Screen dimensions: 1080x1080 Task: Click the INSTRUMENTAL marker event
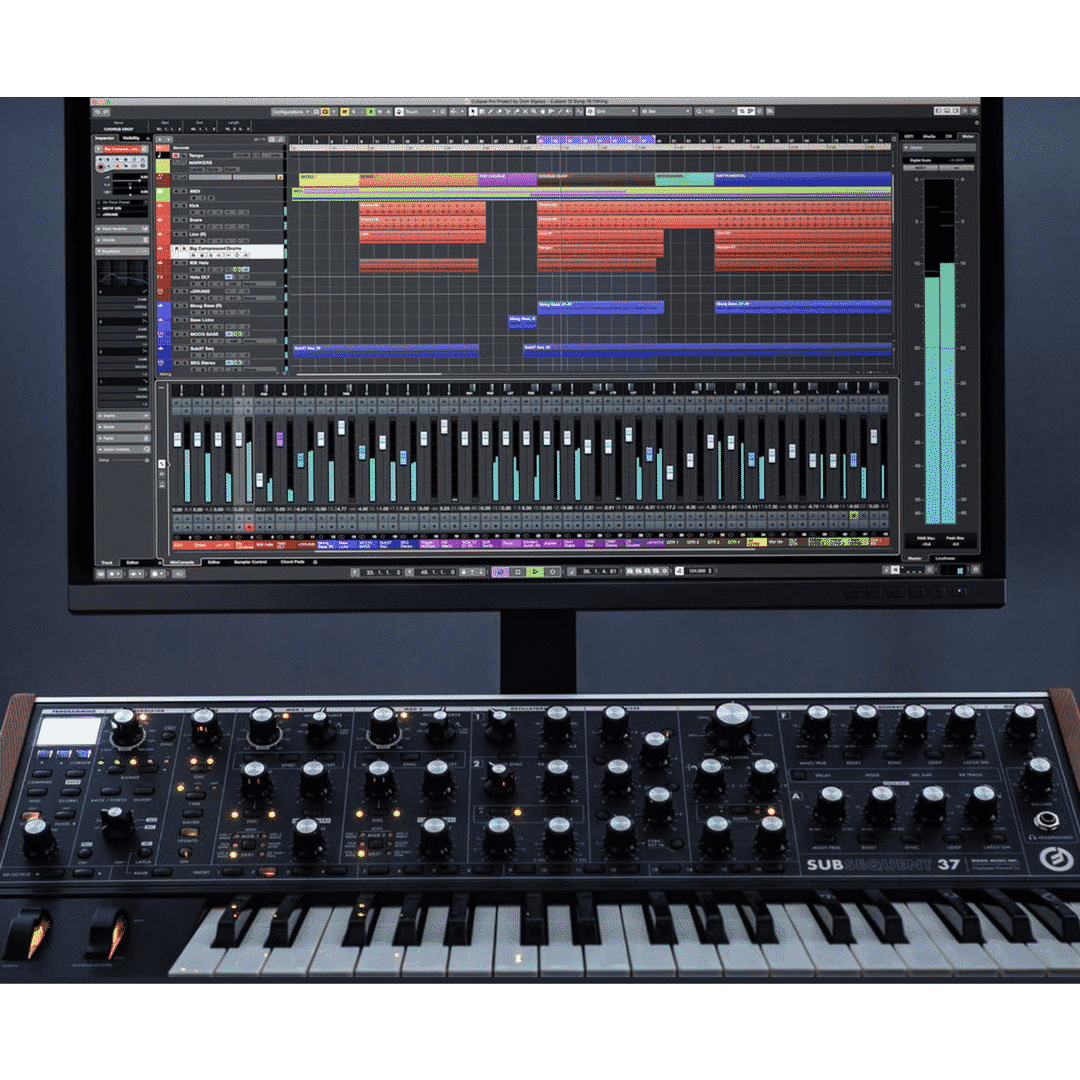[x=803, y=179]
